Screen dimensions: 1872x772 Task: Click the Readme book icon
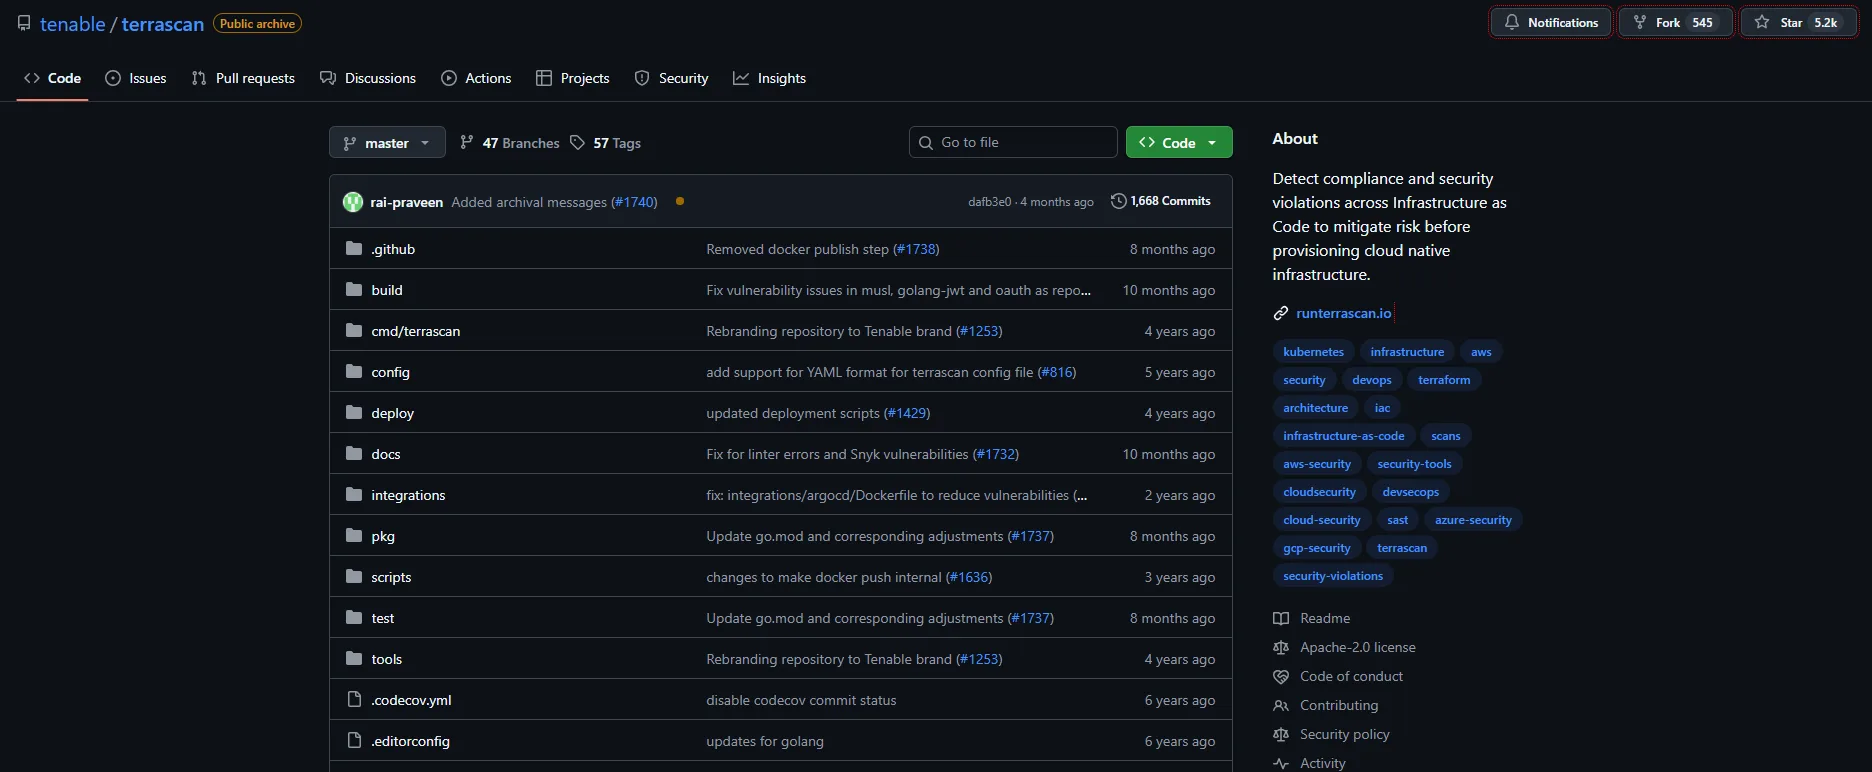1281,618
